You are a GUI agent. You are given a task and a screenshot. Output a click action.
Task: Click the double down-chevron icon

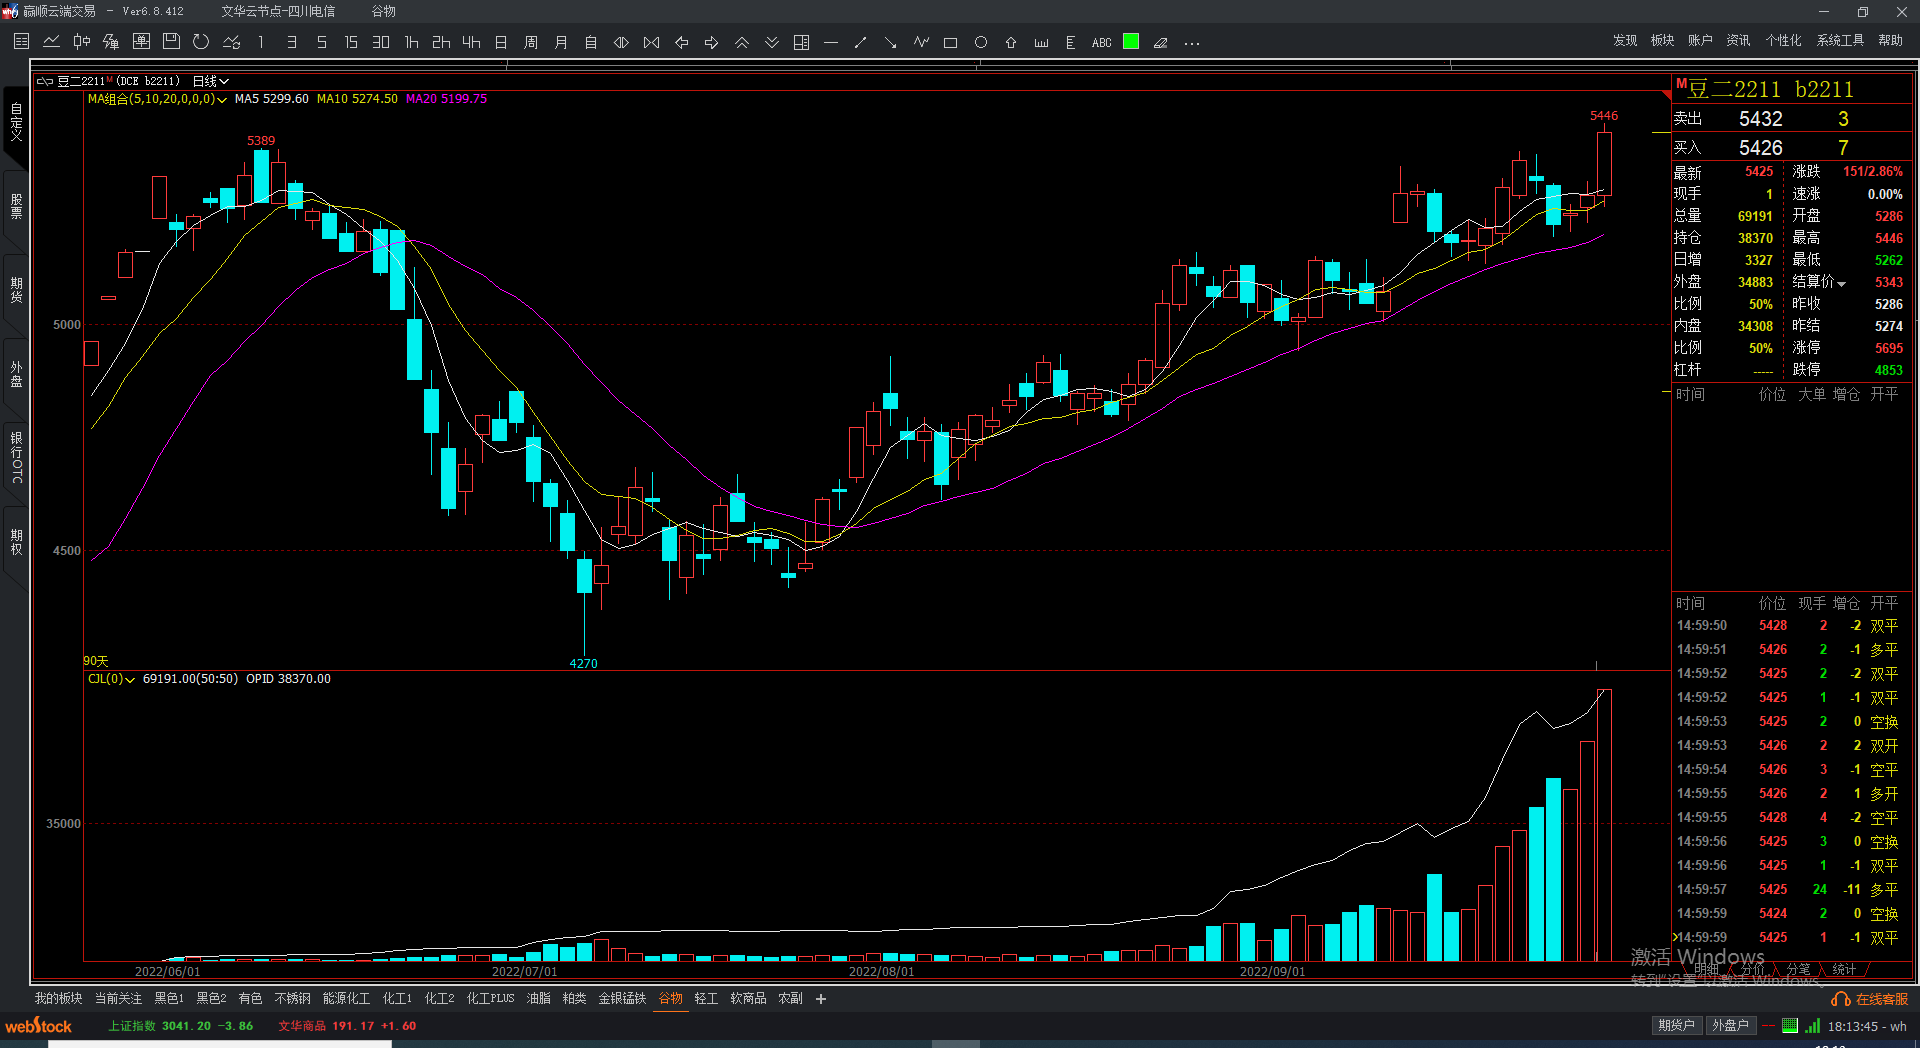(771, 42)
